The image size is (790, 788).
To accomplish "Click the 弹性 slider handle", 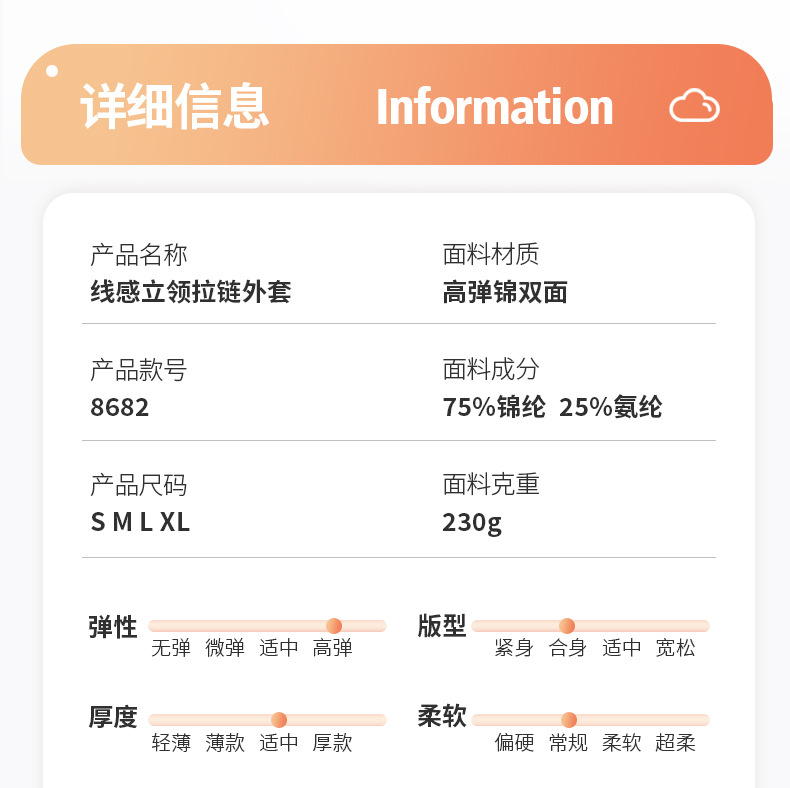I will 334,626.
